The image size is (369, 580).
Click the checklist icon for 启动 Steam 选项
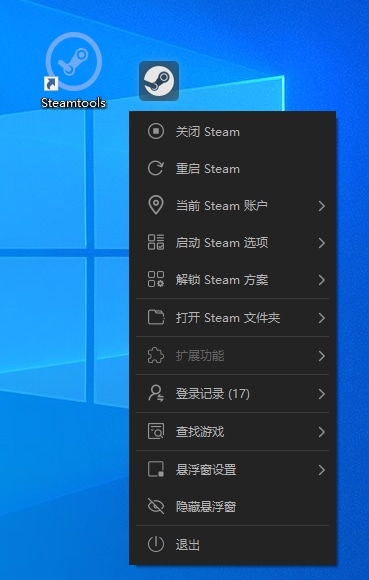156,242
